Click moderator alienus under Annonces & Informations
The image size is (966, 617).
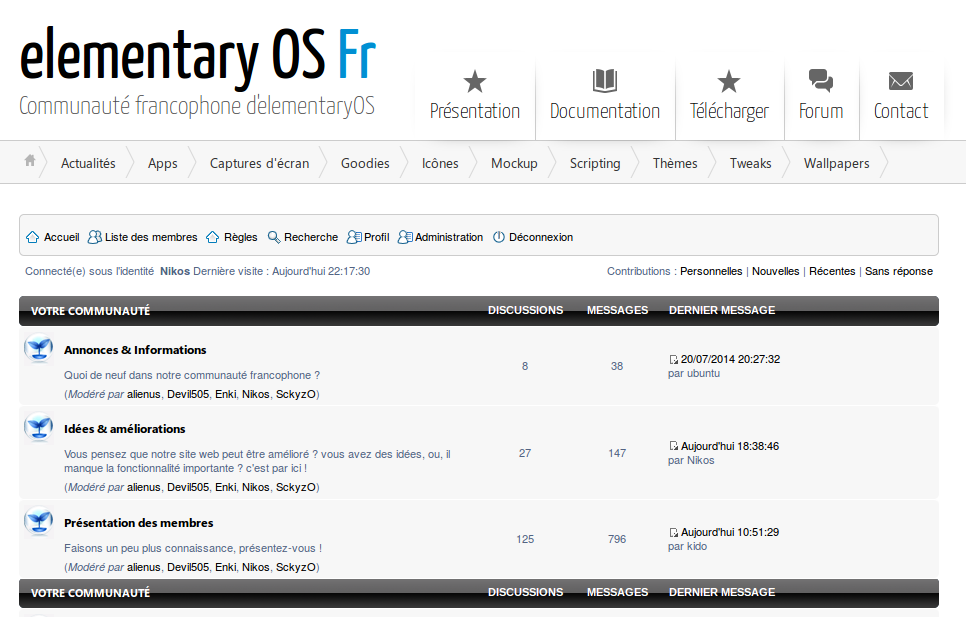[x=144, y=394]
